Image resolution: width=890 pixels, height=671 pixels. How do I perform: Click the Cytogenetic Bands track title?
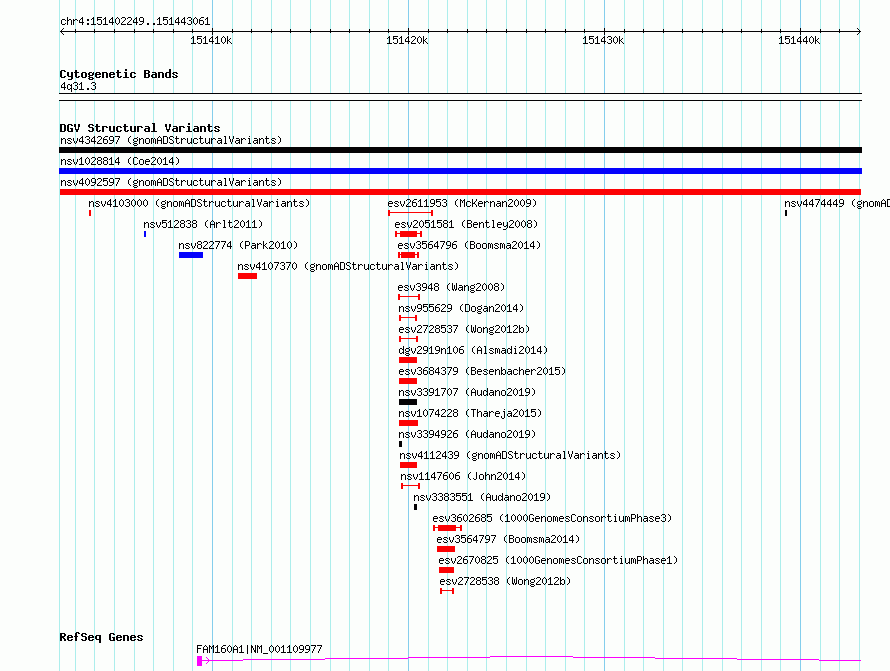[119, 74]
